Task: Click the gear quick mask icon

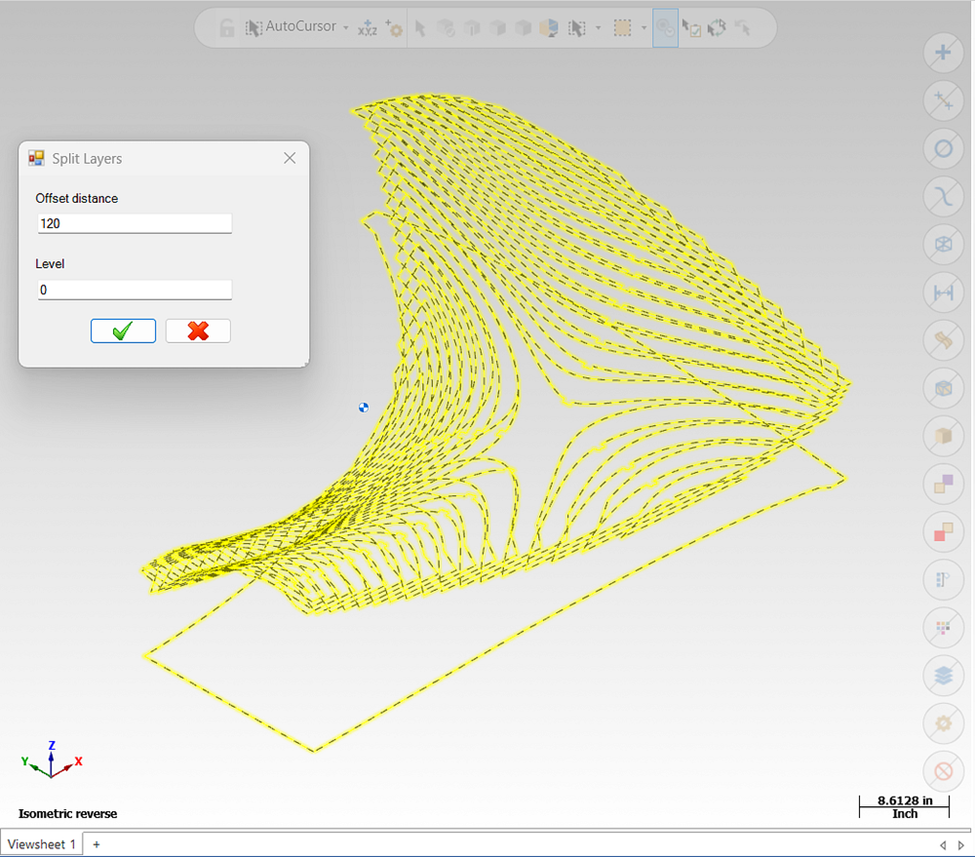Action: coord(943,723)
